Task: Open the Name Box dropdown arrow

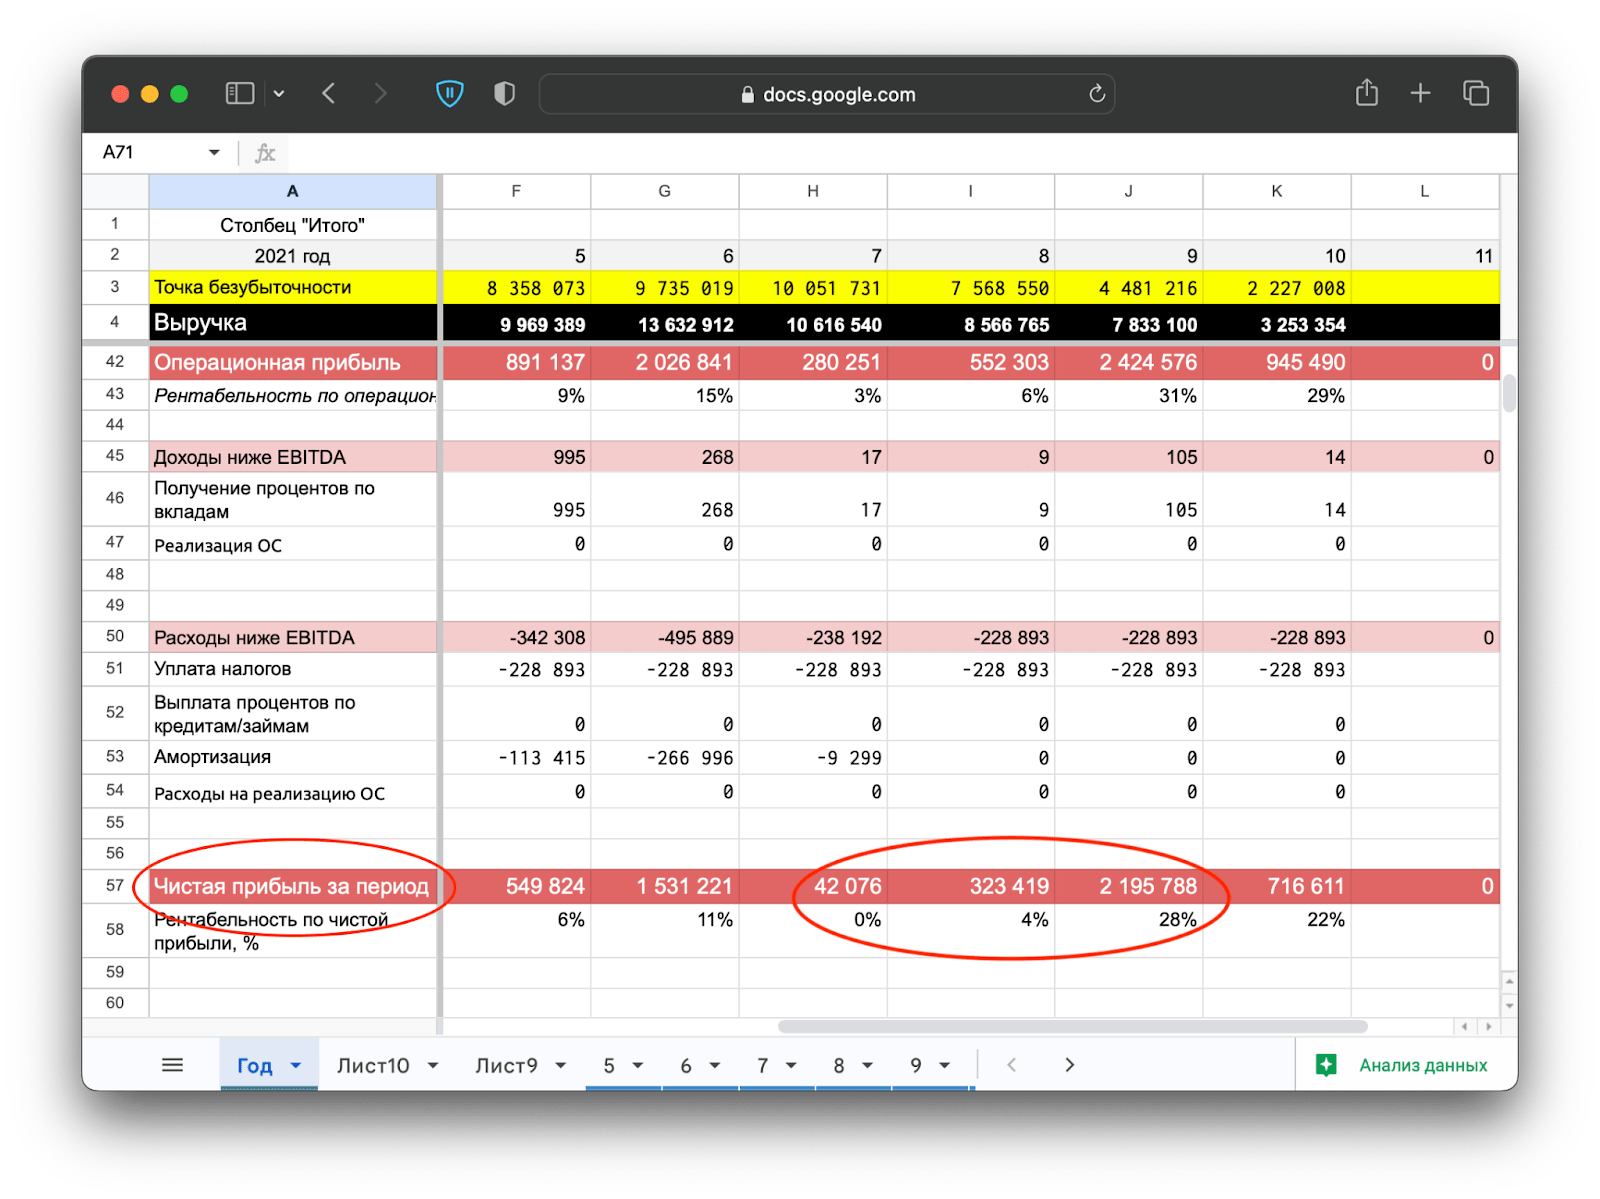Action: pos(214,153)
